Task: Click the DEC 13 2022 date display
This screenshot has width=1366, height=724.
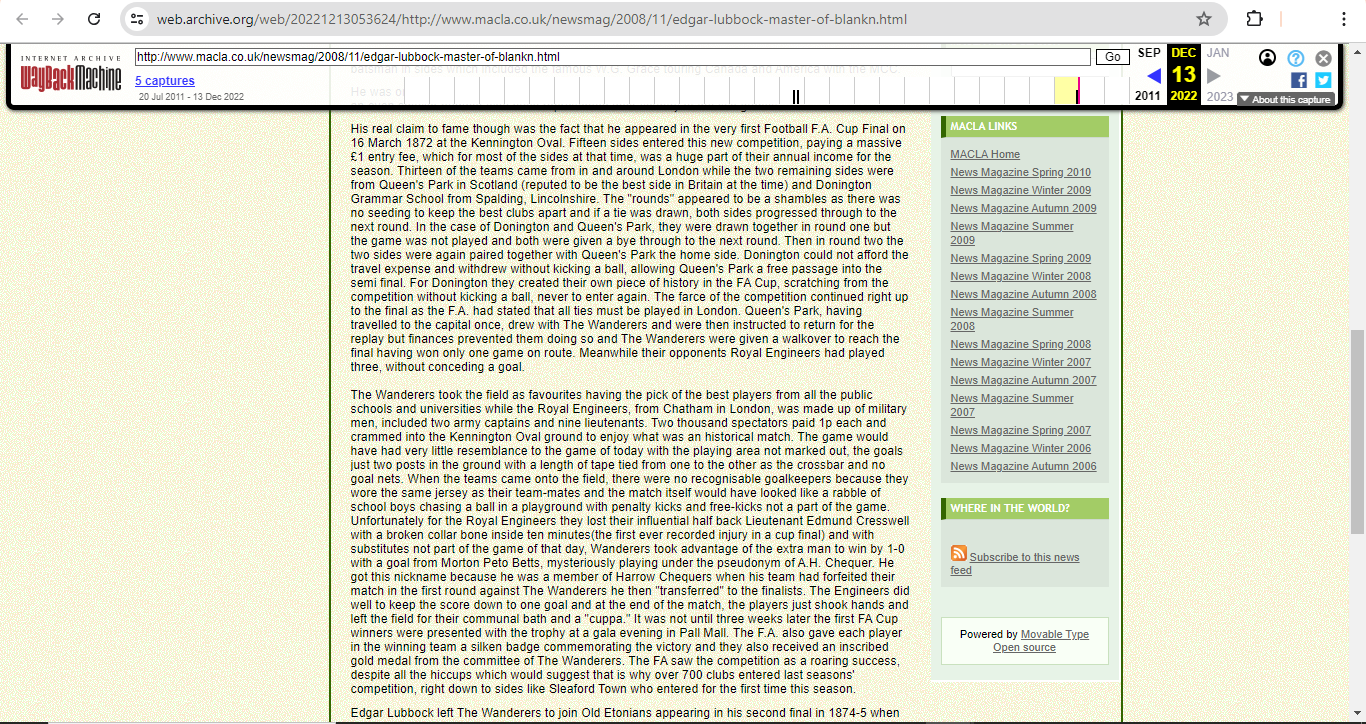Action: point(1184,75)
